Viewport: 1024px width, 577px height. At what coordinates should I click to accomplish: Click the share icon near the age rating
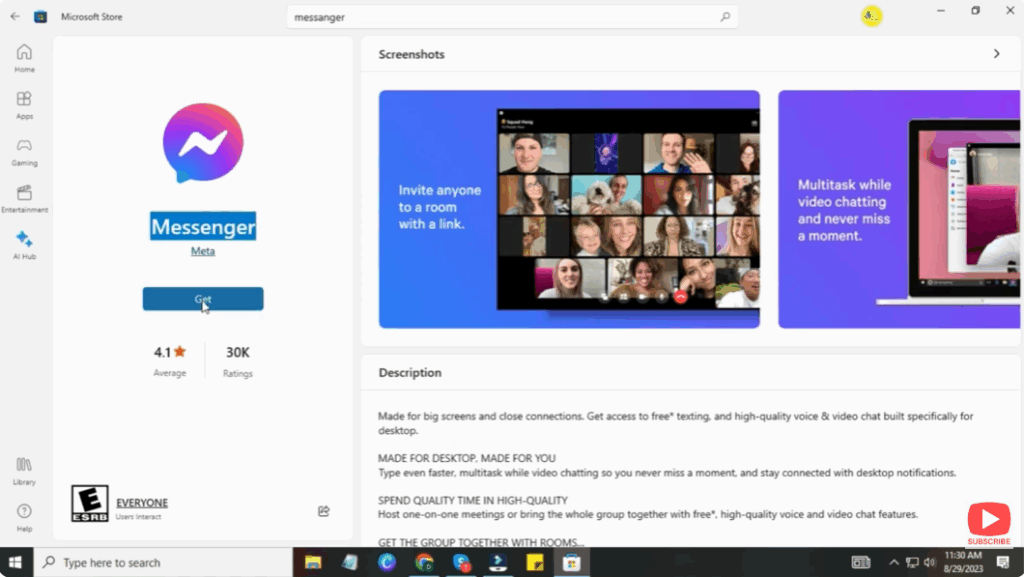323,511
